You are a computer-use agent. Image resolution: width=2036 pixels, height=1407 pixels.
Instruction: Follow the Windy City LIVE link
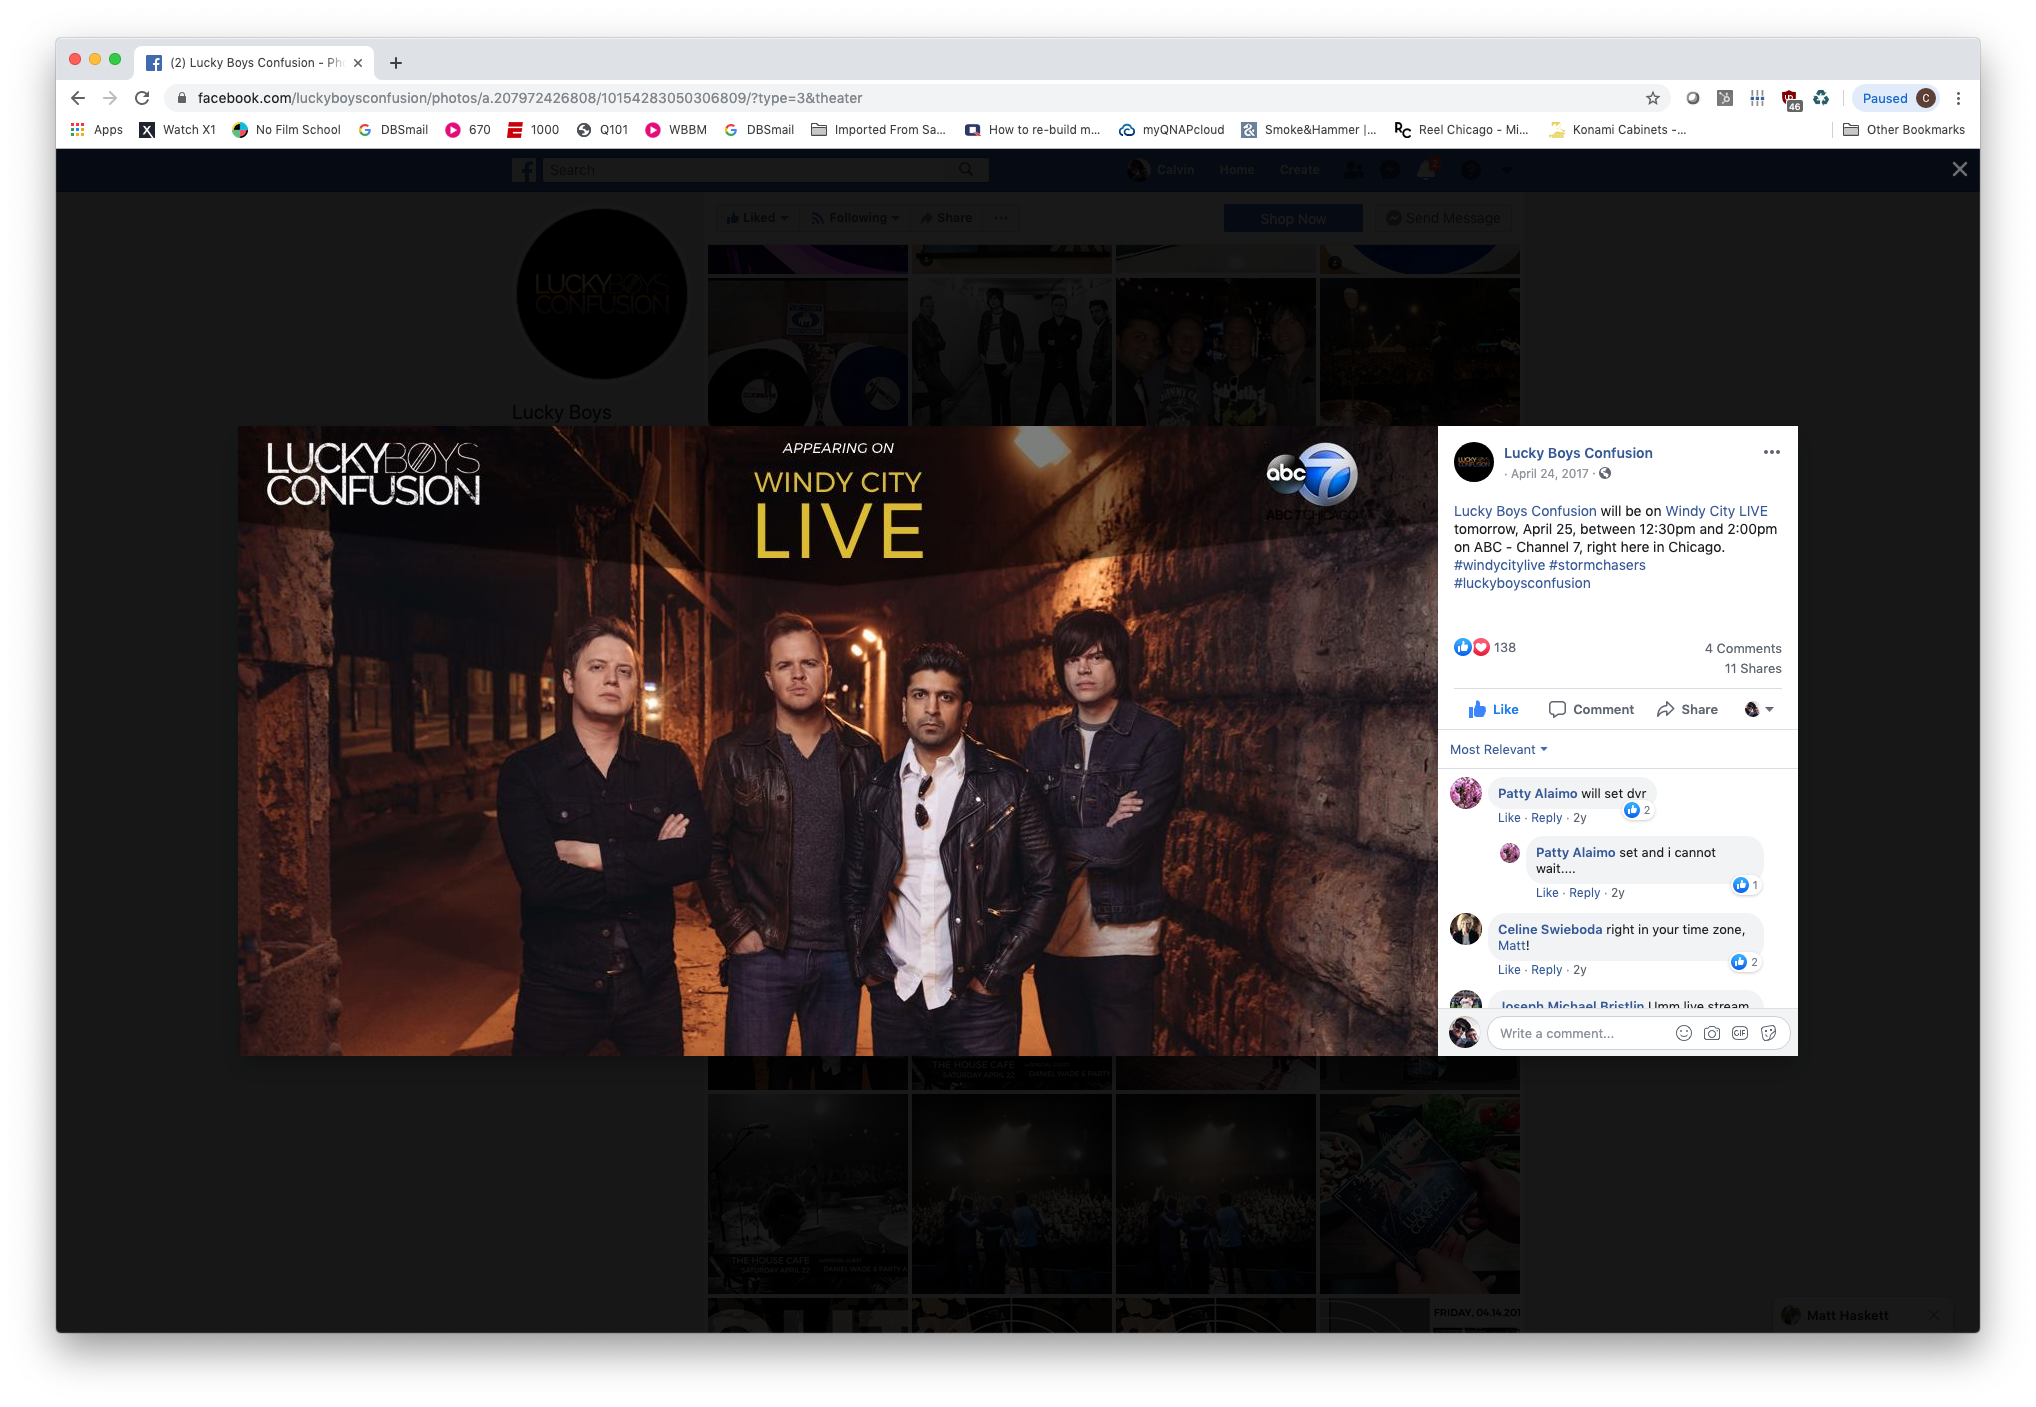pyautogui.click(x=1716, y=511)
